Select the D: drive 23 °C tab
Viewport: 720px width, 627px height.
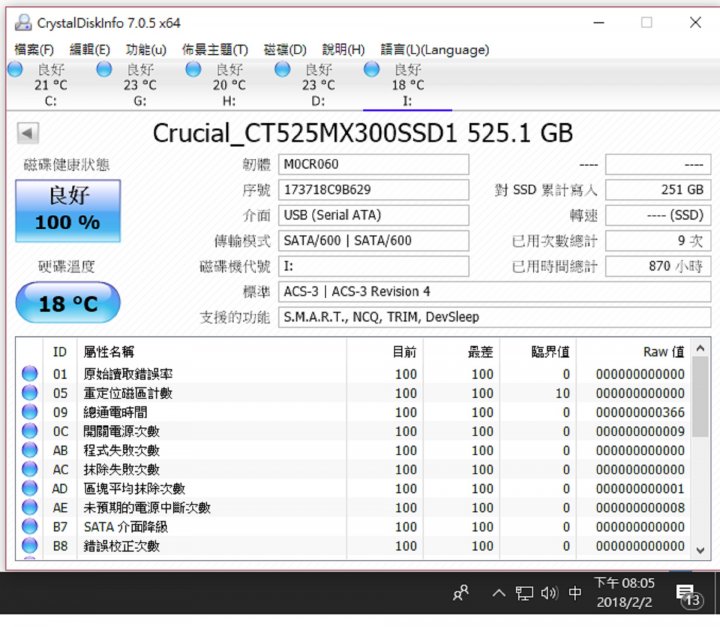click(x=318, y=85)
